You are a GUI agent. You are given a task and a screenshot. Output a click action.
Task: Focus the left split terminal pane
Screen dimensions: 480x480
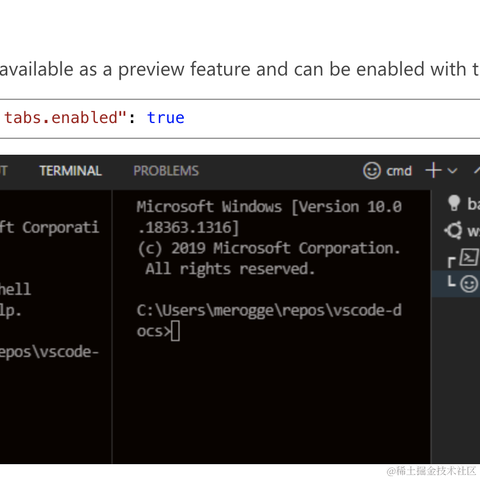(x=55, y=327)
